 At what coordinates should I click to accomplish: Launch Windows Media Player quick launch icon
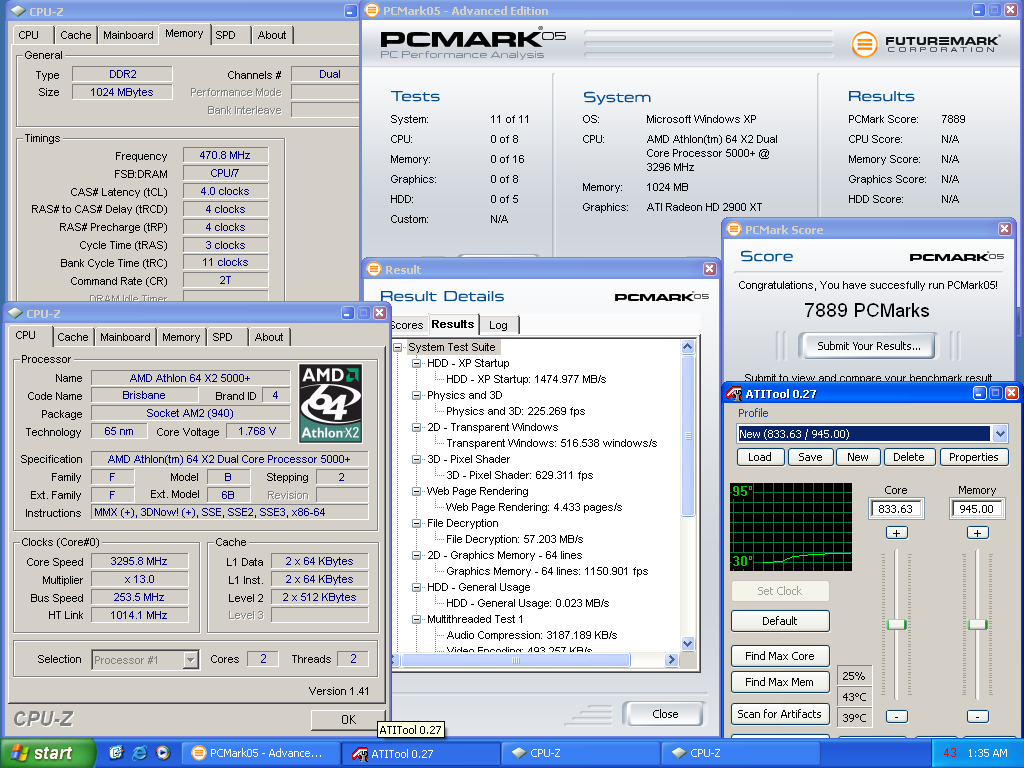click(163, 753)
